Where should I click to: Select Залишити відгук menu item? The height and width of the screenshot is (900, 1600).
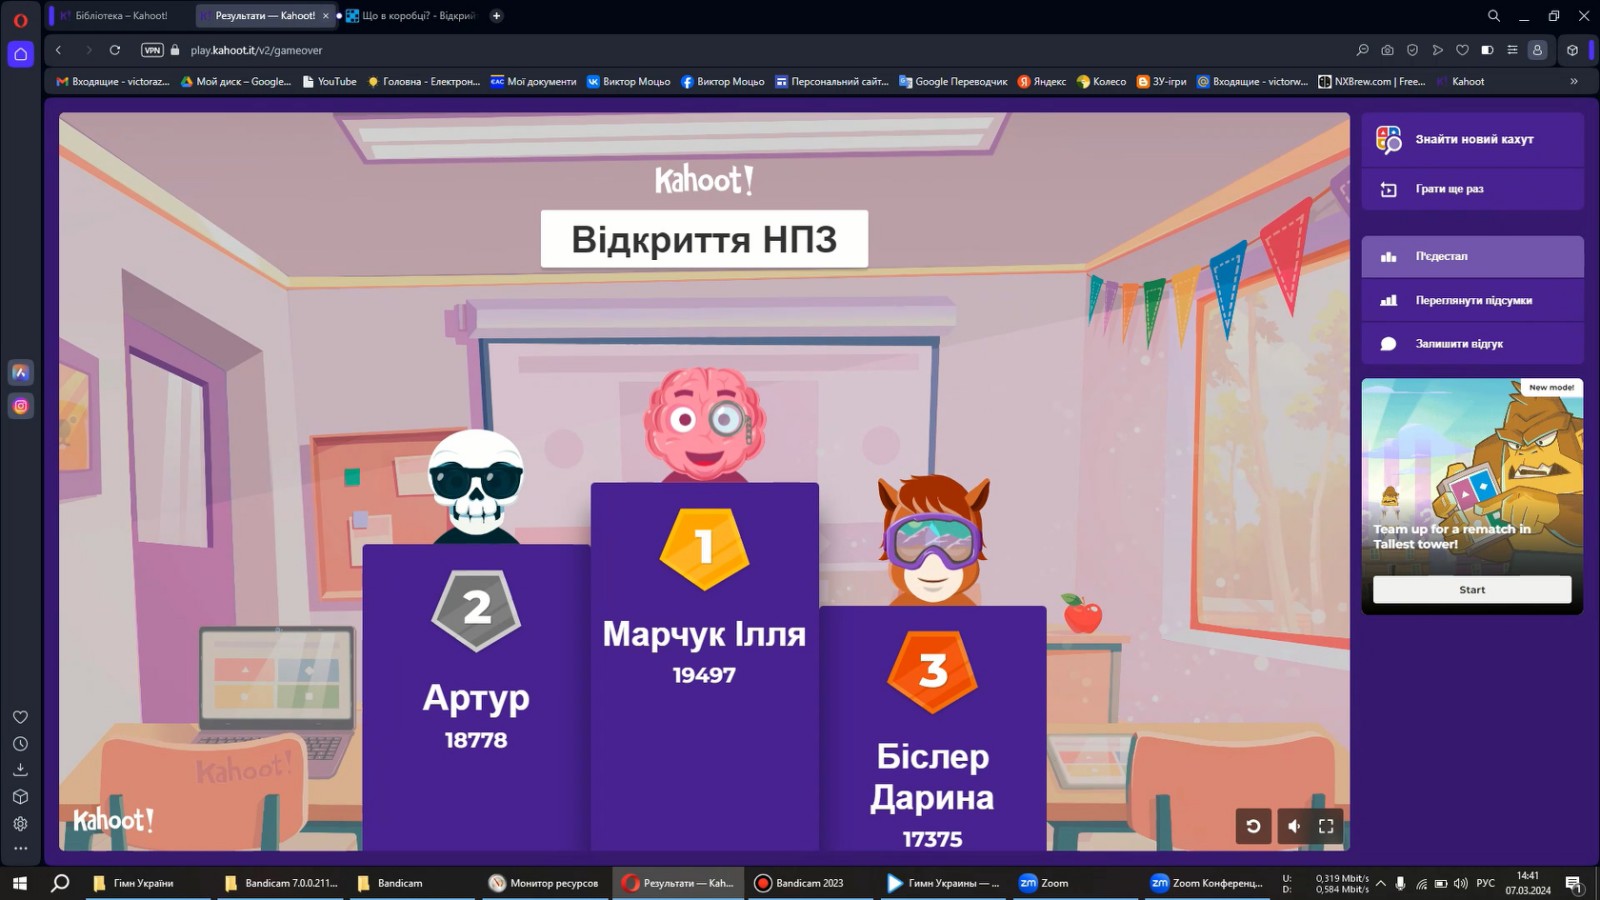pos(1472,344)
